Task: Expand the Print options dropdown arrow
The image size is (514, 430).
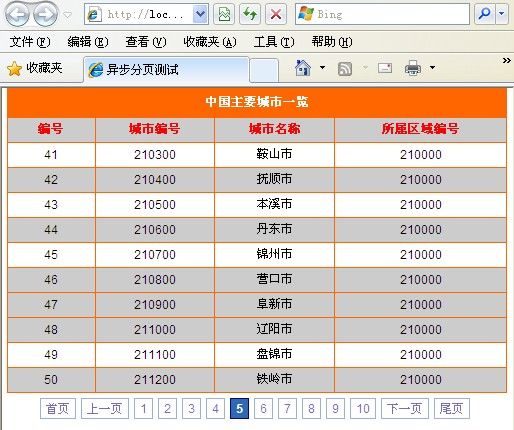Action: point(432,68)
